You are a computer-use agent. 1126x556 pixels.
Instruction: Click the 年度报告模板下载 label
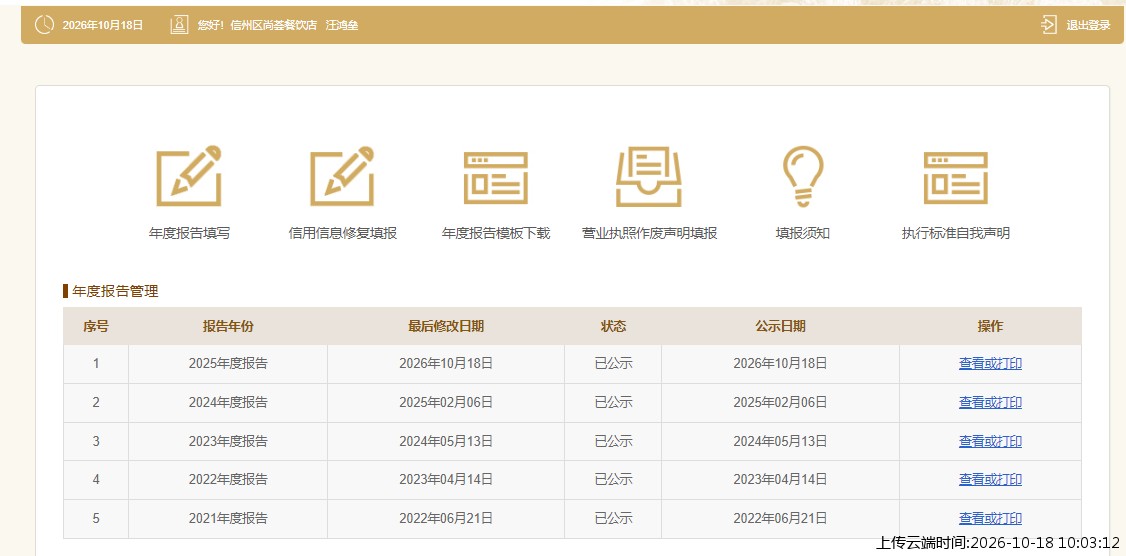495,233
